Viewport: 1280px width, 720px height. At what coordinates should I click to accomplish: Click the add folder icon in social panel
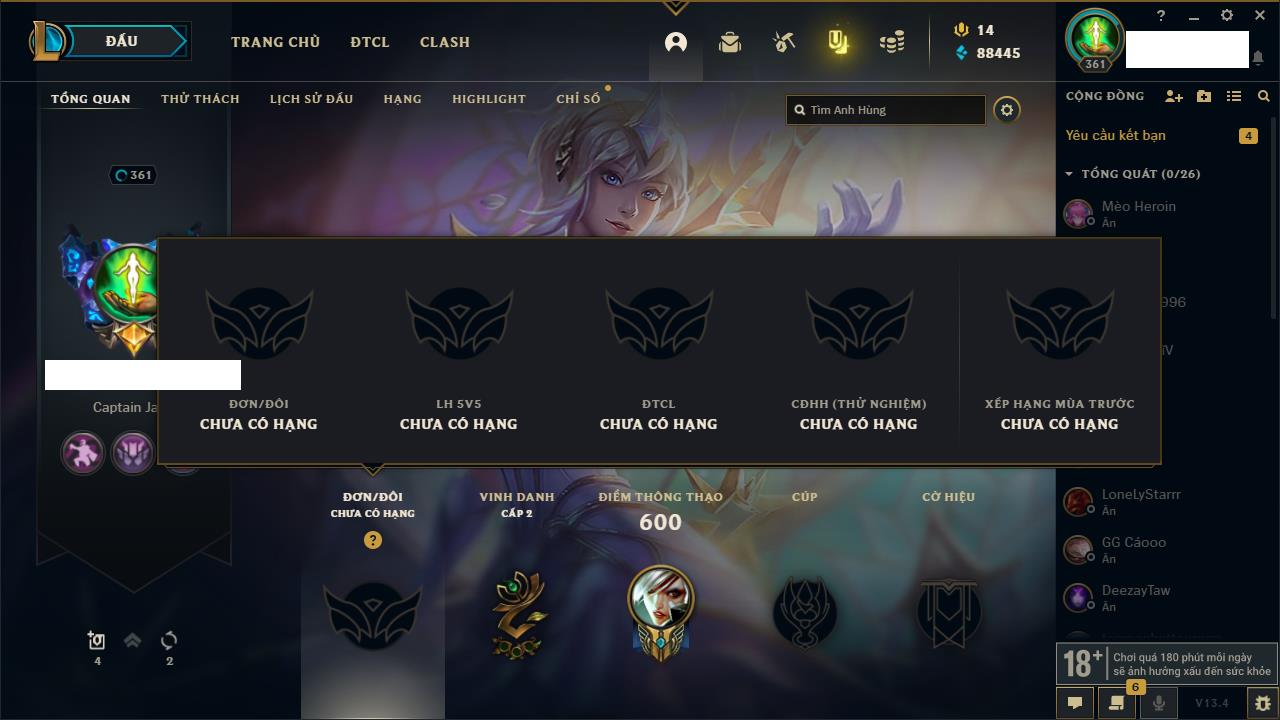coord(1204,96)
